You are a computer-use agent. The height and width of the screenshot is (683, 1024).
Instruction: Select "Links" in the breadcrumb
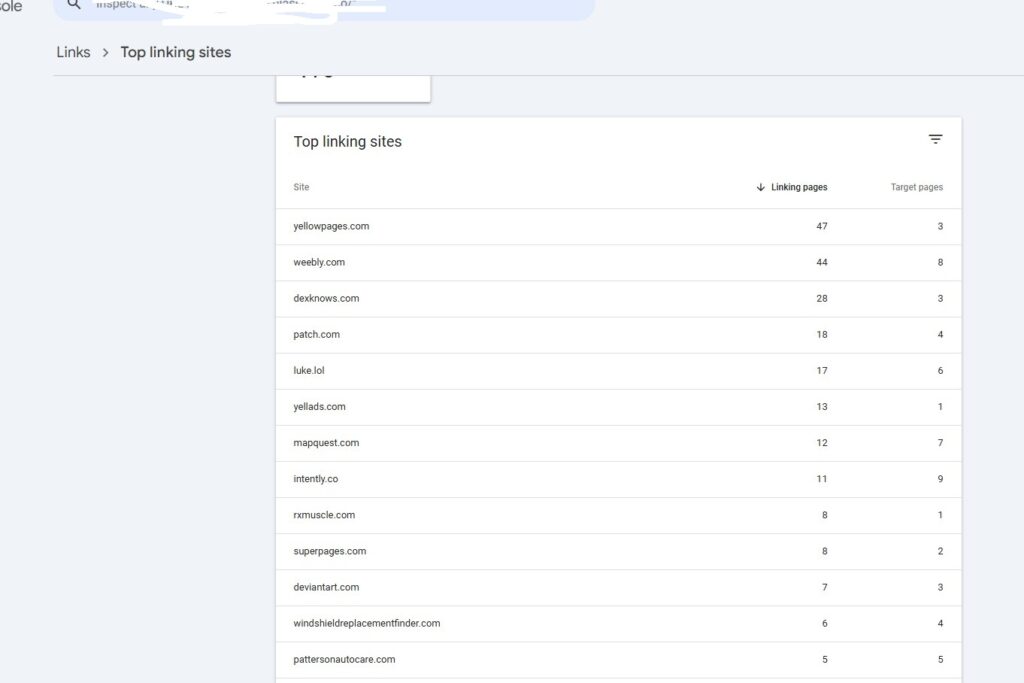click(x=72, y=52)
